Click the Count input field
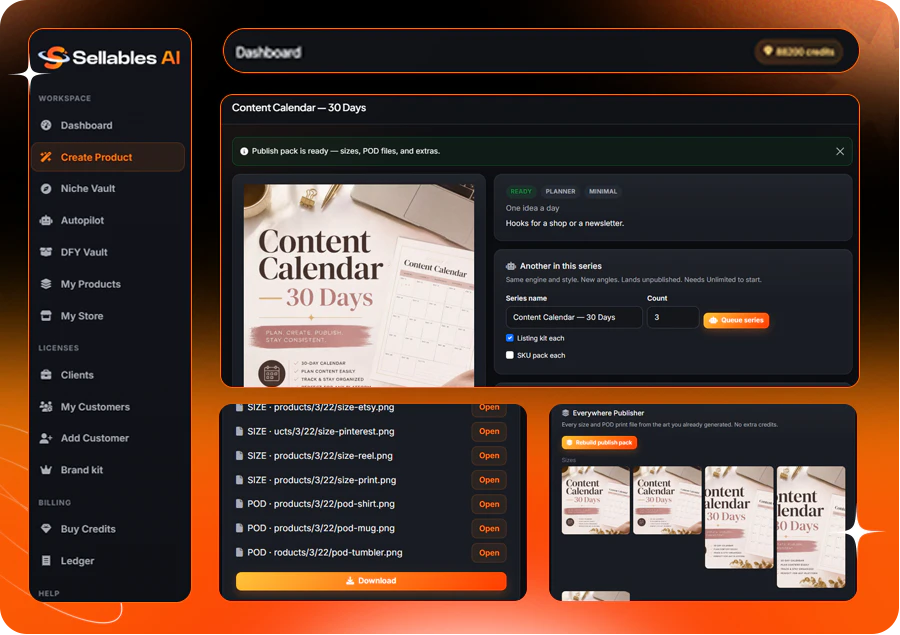Image resolution: width=900 pixels, height=635 pixels. (673, 318)
